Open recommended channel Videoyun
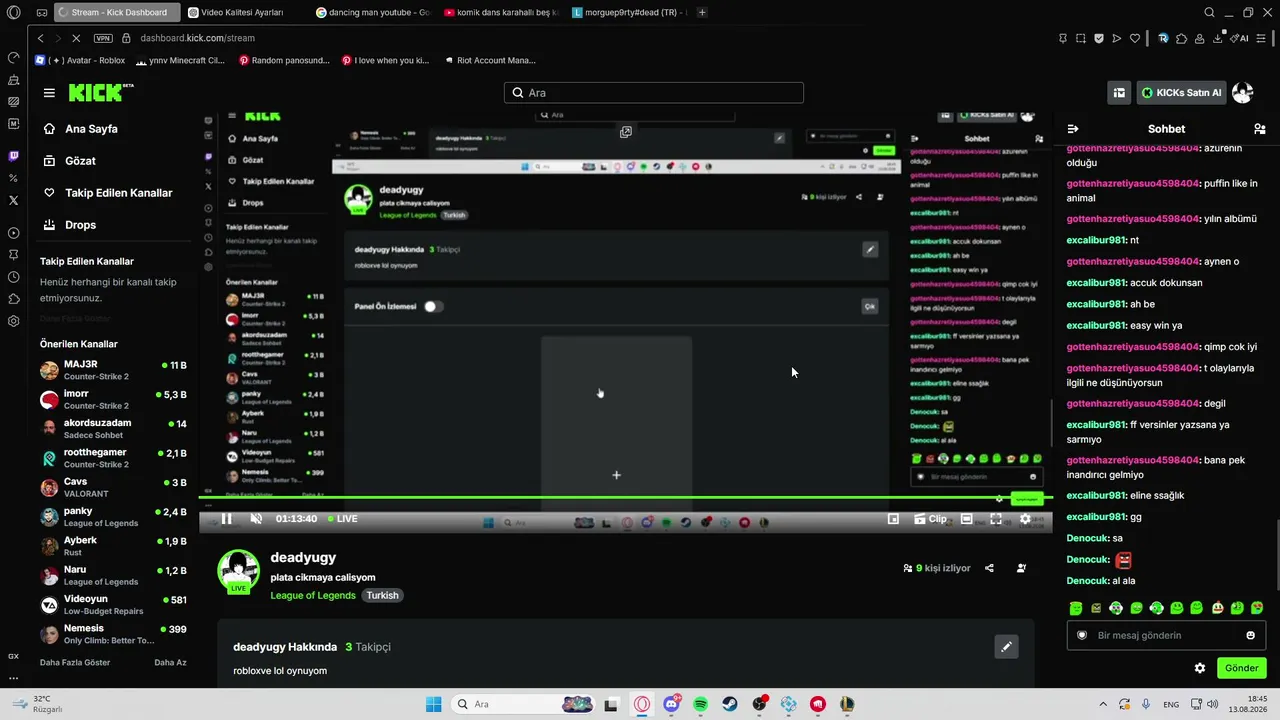The image size is (1280, 720). click(x=113, y=605)
